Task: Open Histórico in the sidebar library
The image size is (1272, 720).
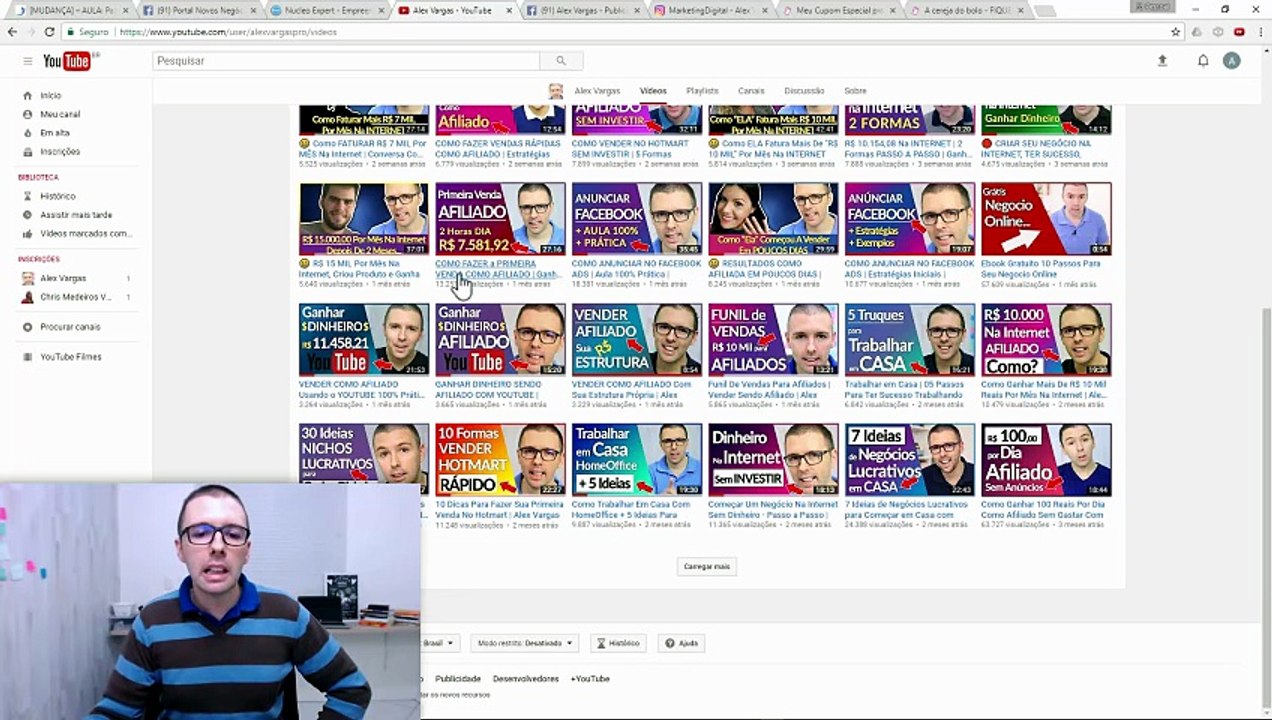Action: tap(58, 196)
